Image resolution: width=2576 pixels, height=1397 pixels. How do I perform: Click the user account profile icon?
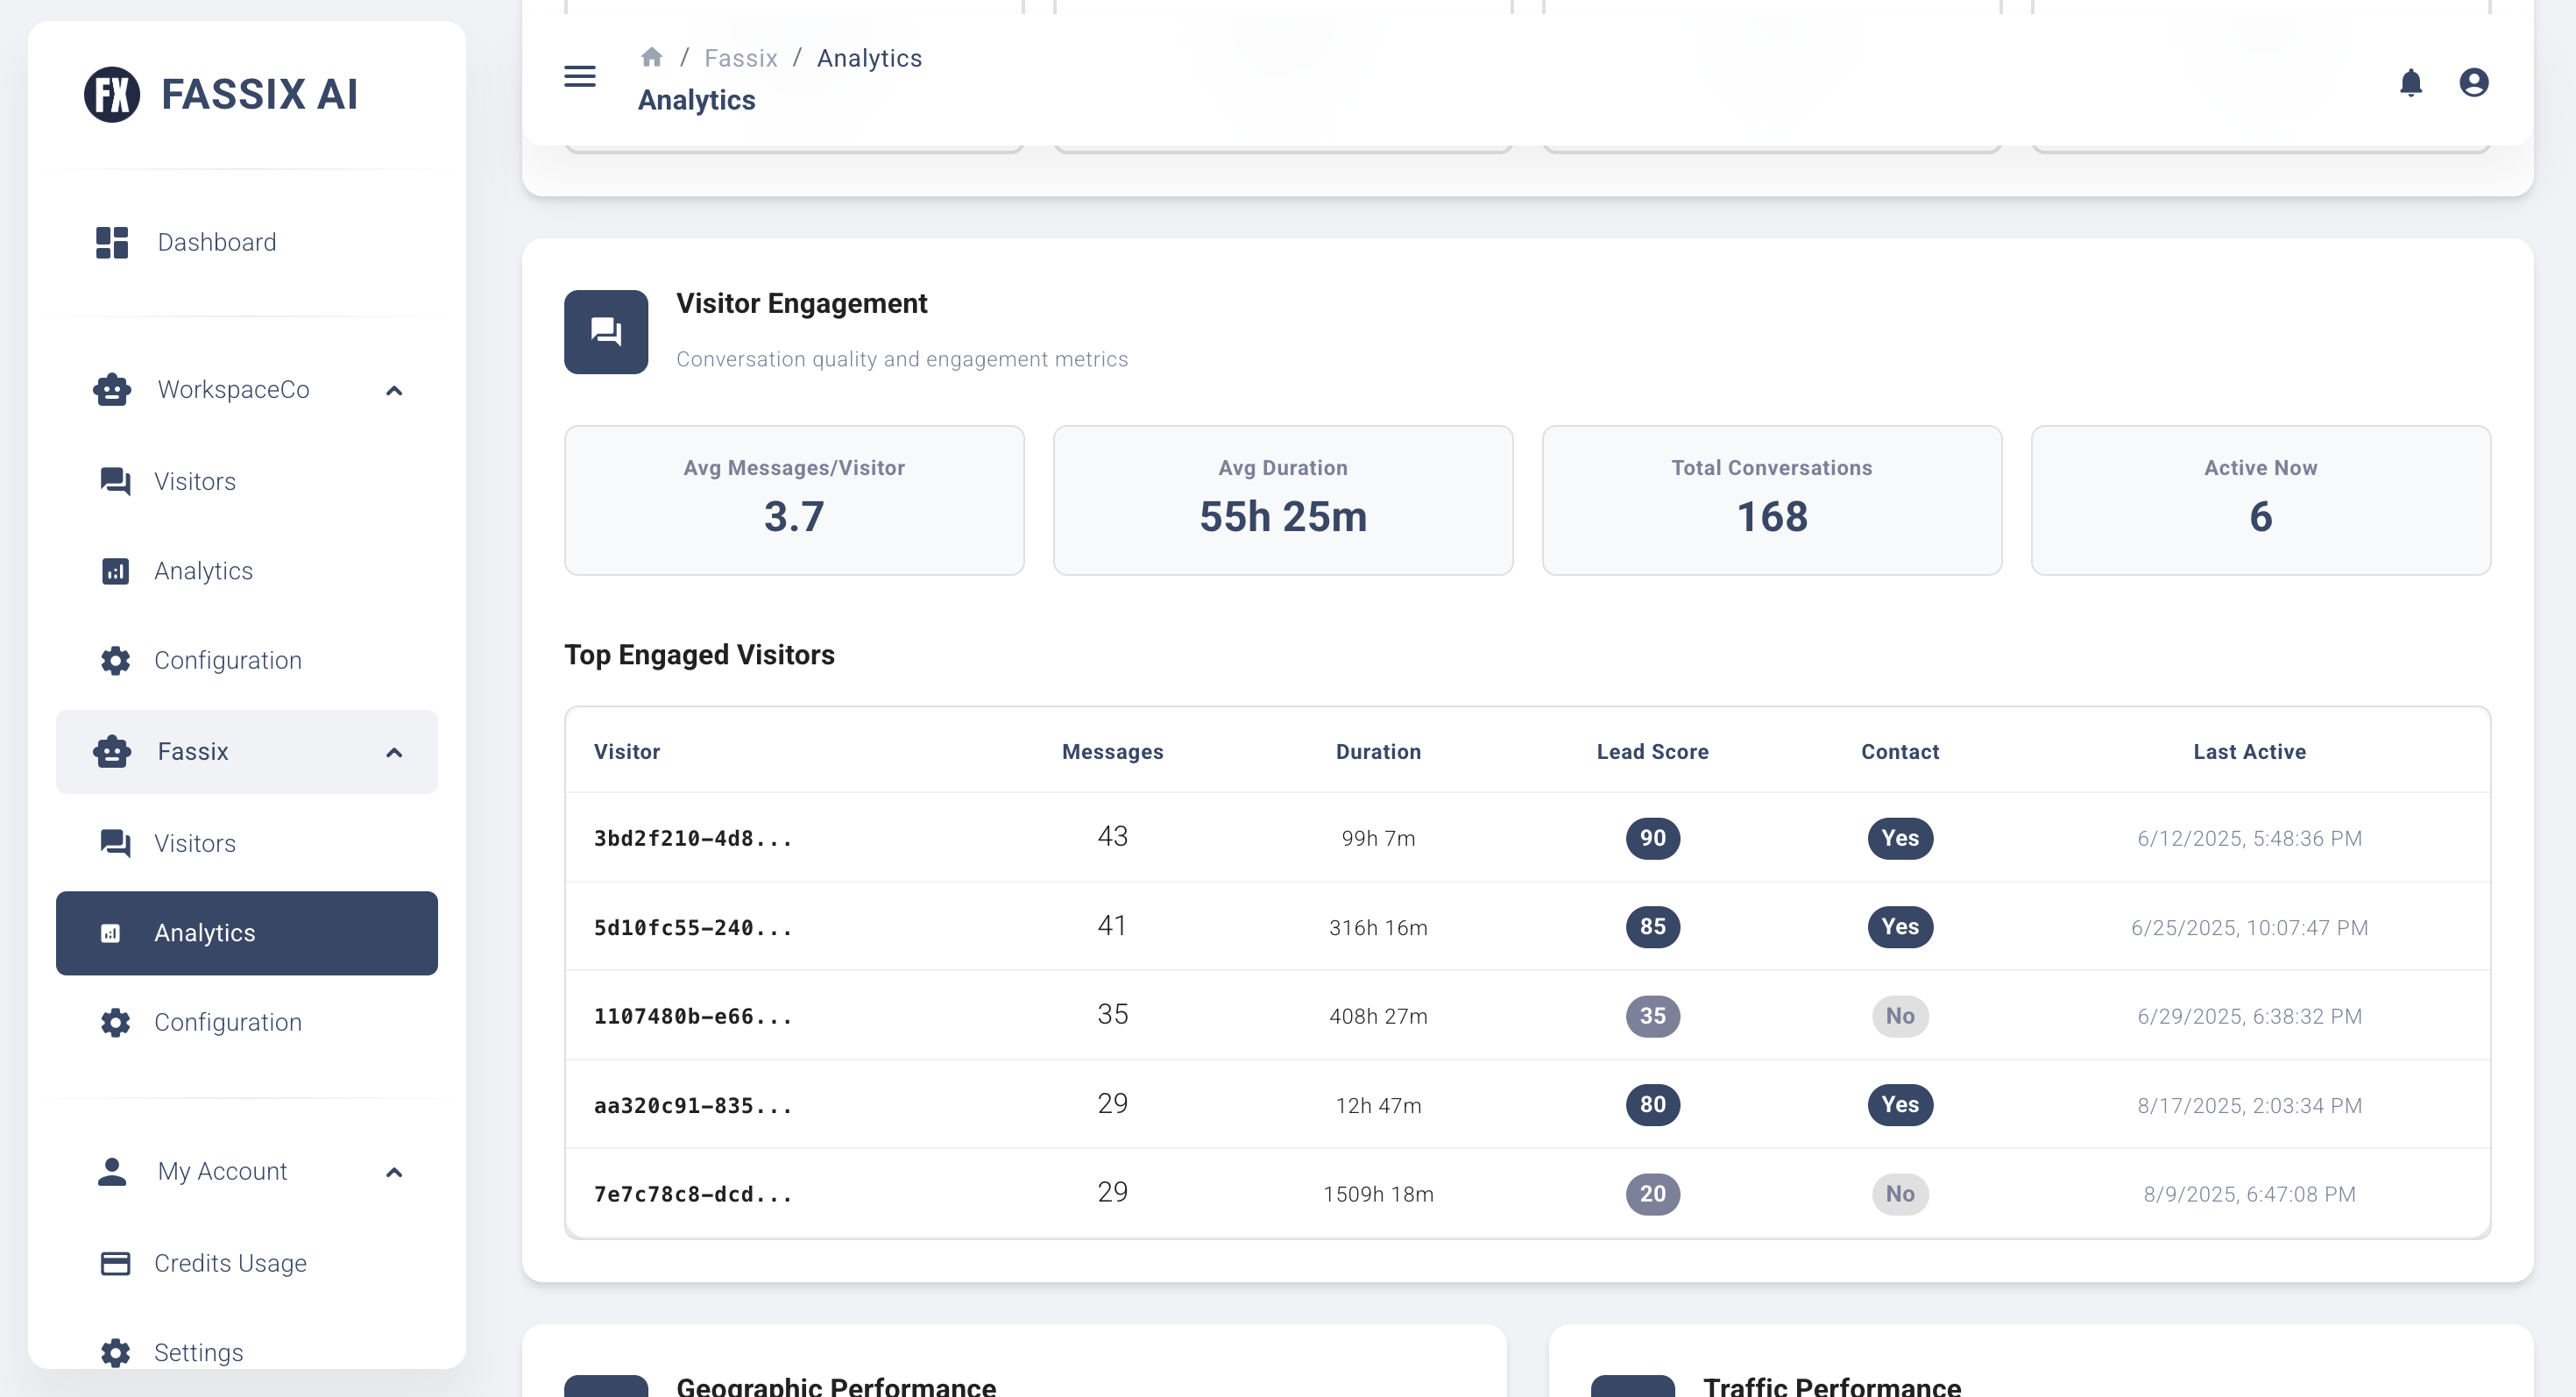[2473, 82]
